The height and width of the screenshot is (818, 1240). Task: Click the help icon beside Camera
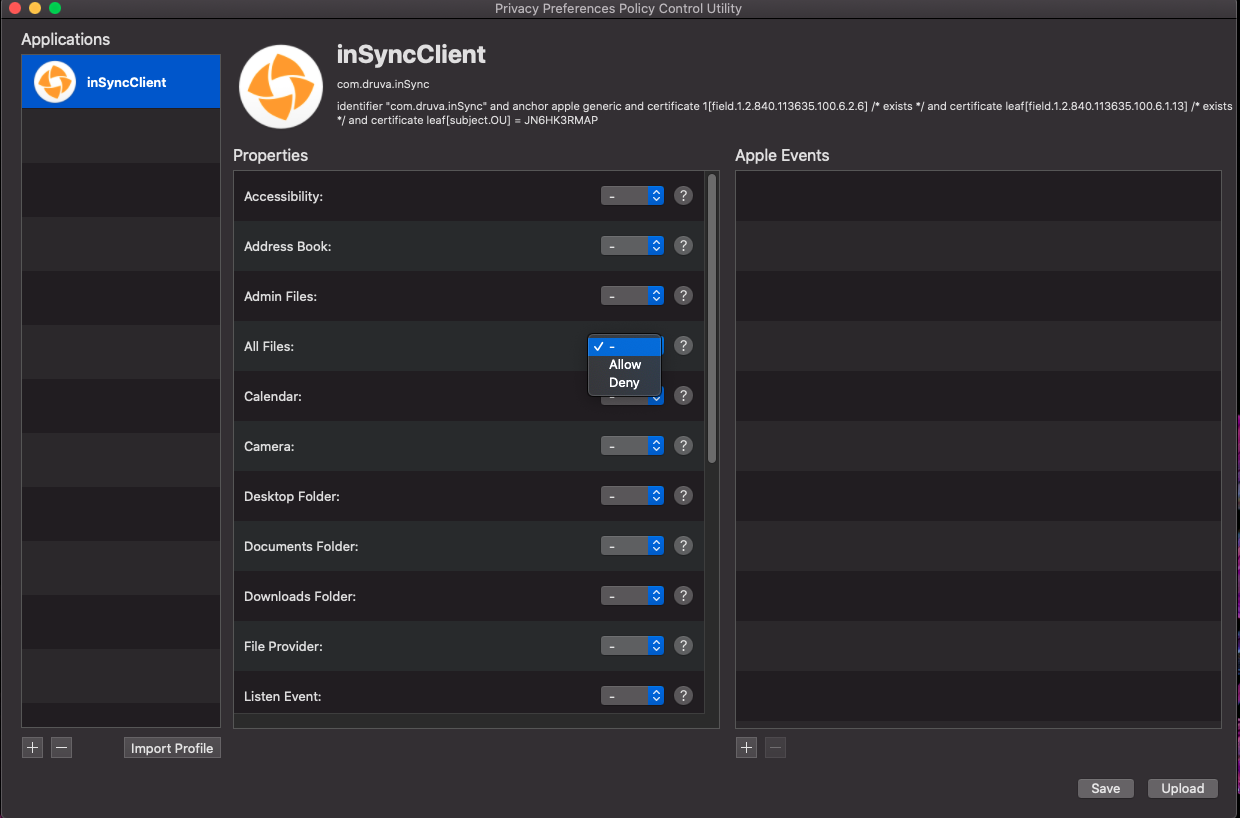tap(683, 446)
